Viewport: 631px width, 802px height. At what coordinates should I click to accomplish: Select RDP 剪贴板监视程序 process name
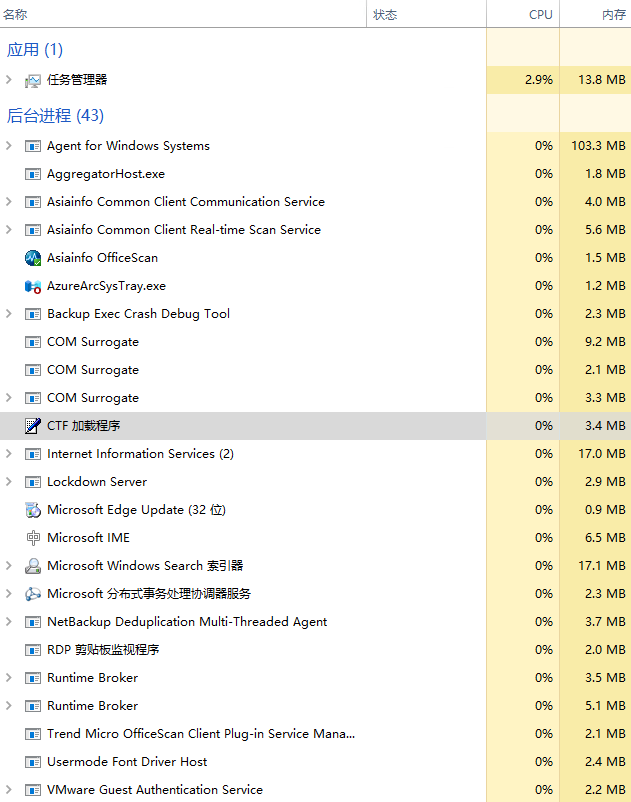[x=103, y=650]
